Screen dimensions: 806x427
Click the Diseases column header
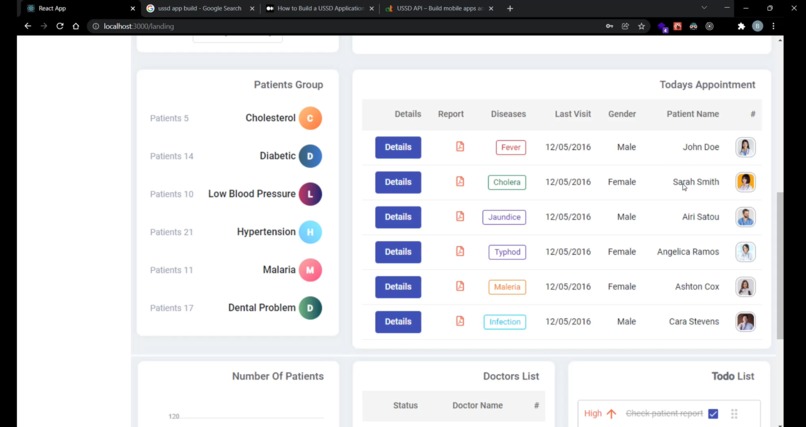[508, 114]
